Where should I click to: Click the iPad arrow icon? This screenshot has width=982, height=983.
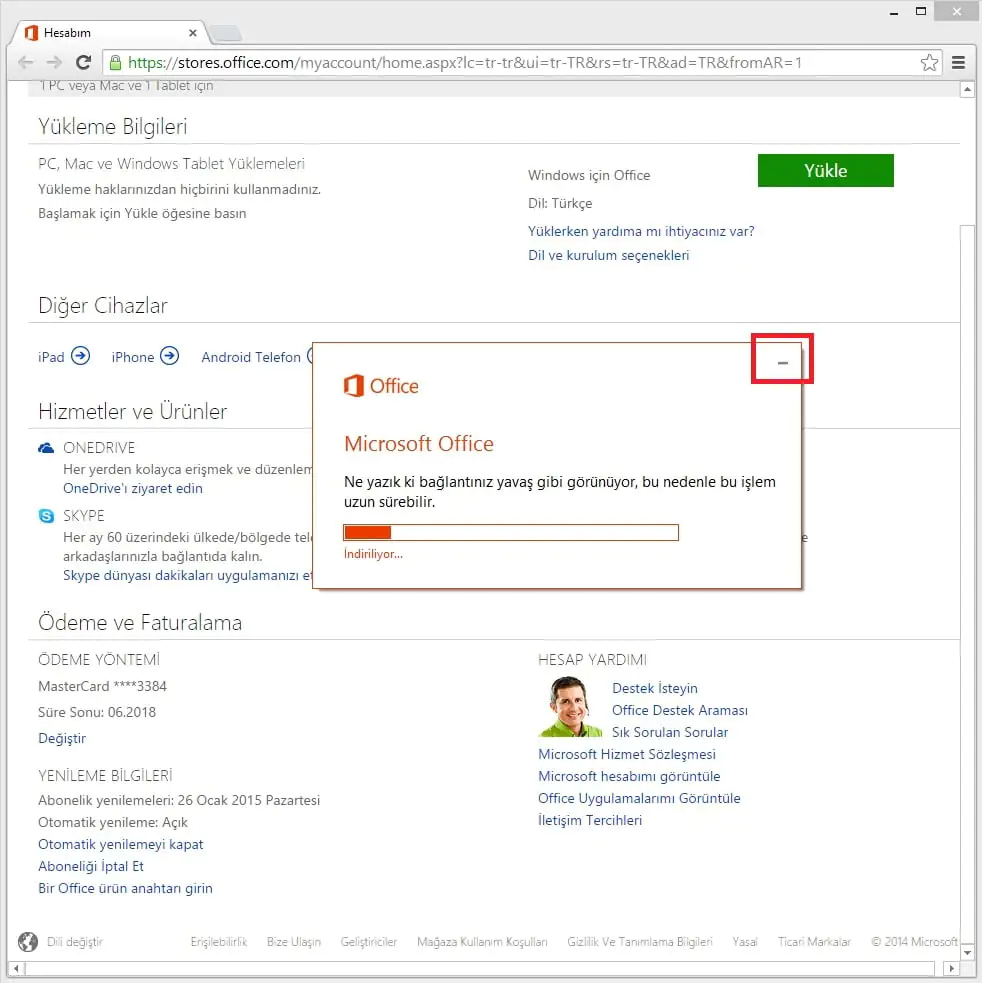click(x=80, y=356)
